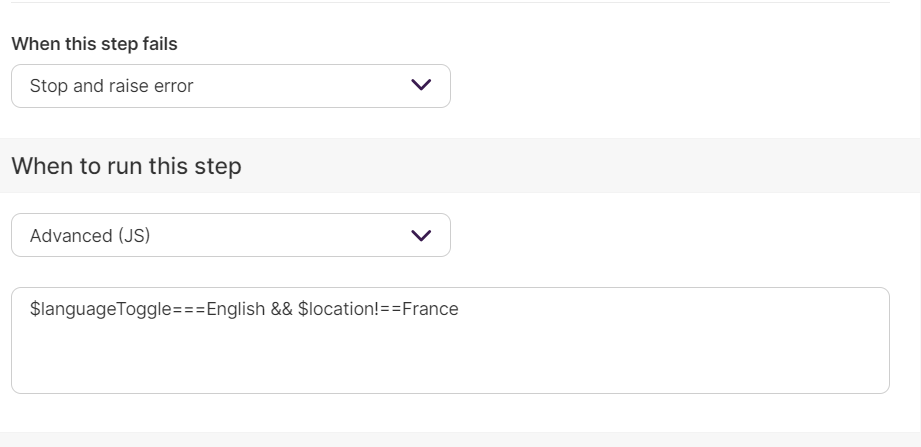Click the === operator after $languageToggle
The height and width of the screenshot is (447, 921).
tap(189, 309)
